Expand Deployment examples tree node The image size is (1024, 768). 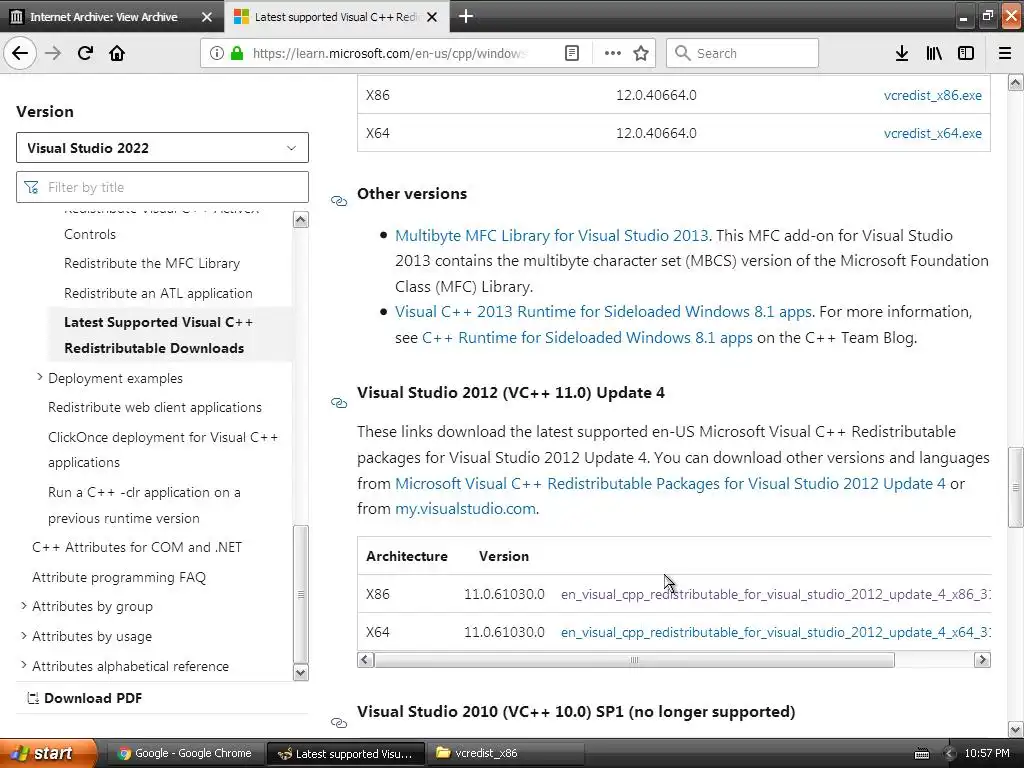pyautogui.click(x=39, y=377)
